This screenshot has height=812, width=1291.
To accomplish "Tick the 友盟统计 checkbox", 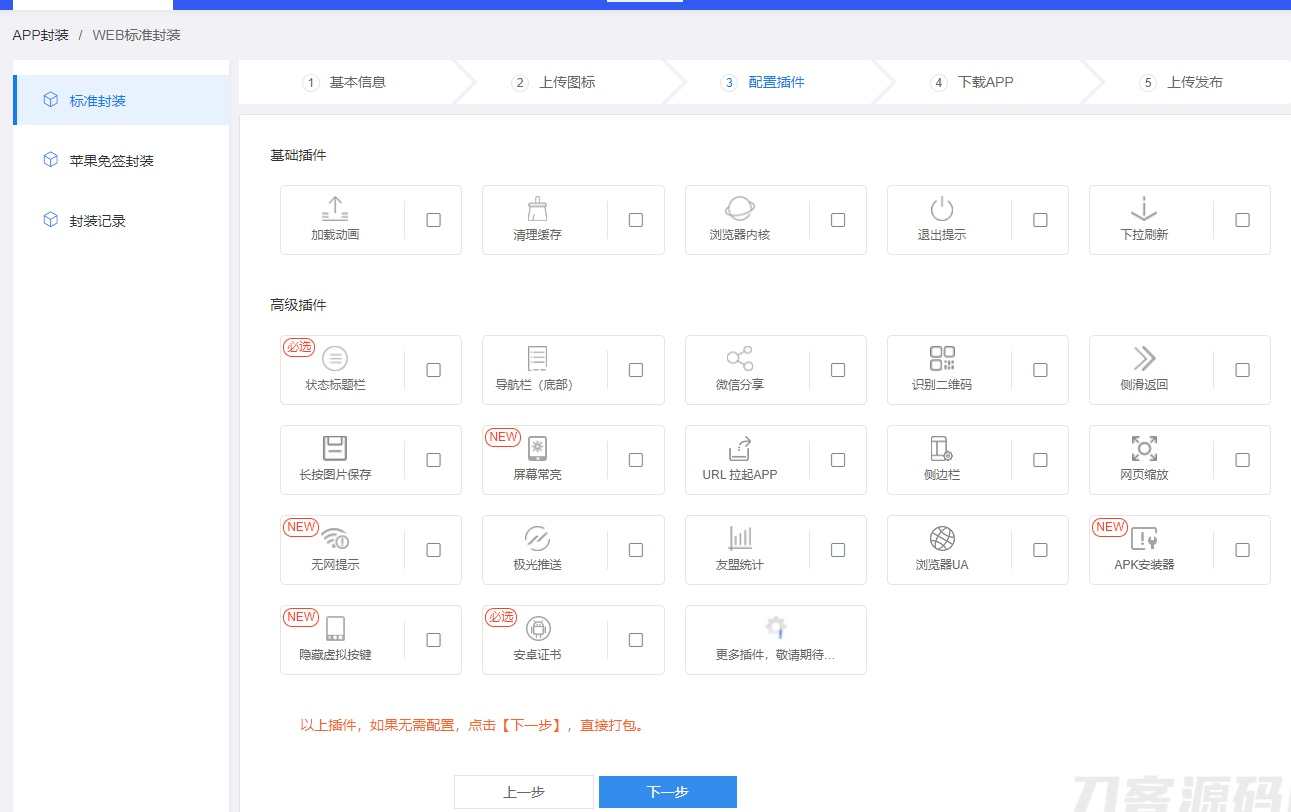I will pyautogui.click(x=838, y=550).
